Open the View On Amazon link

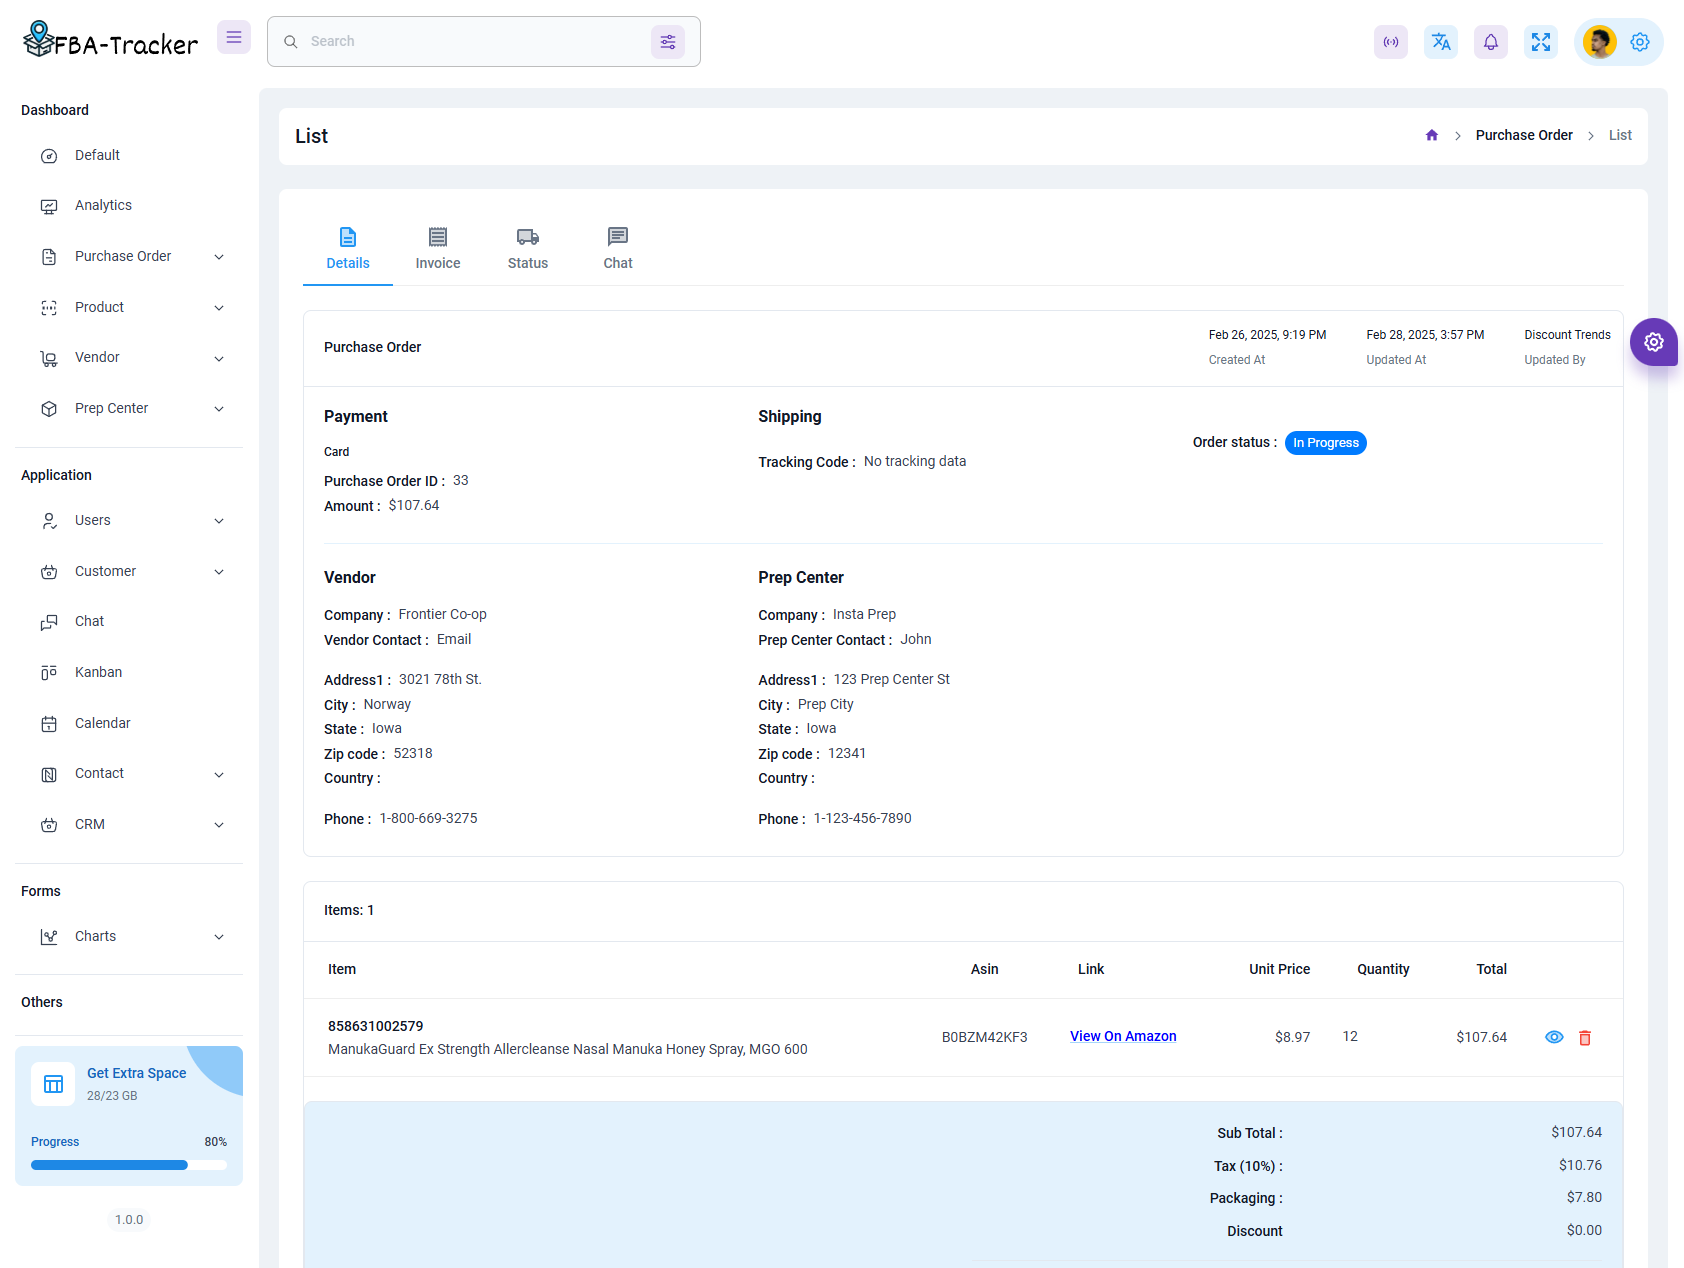click(x=1123, y=1036)
